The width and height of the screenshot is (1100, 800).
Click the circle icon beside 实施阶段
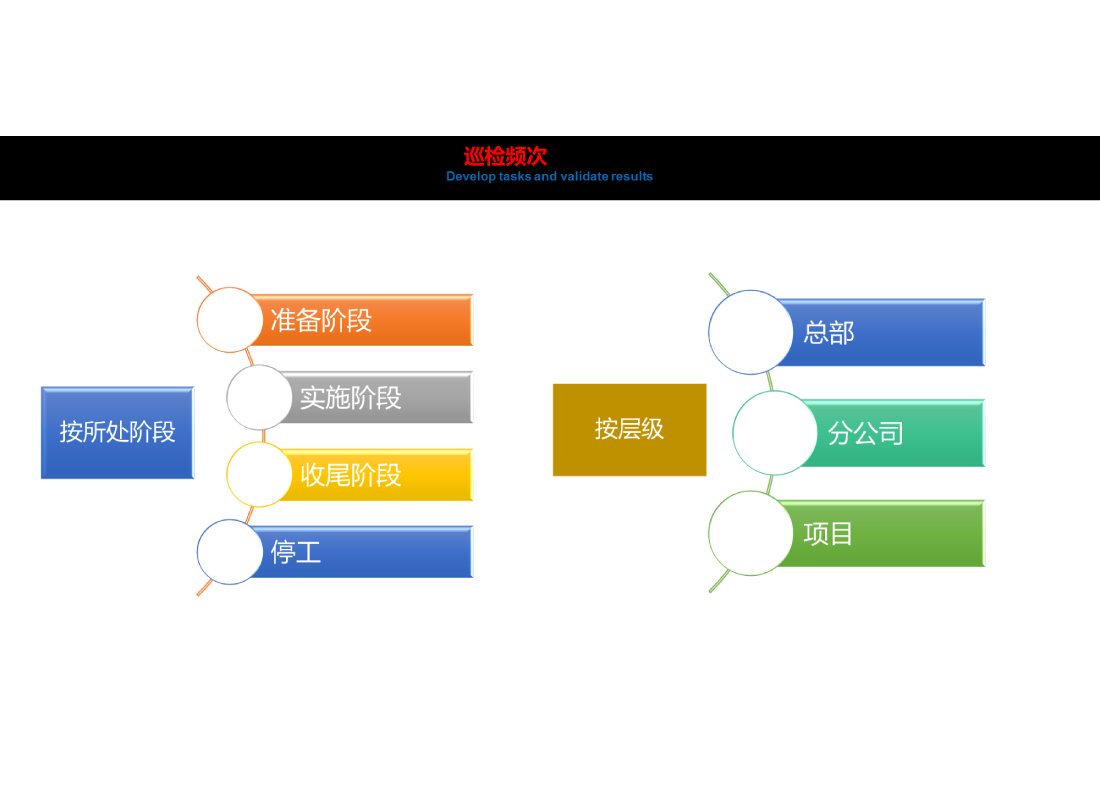258,397
